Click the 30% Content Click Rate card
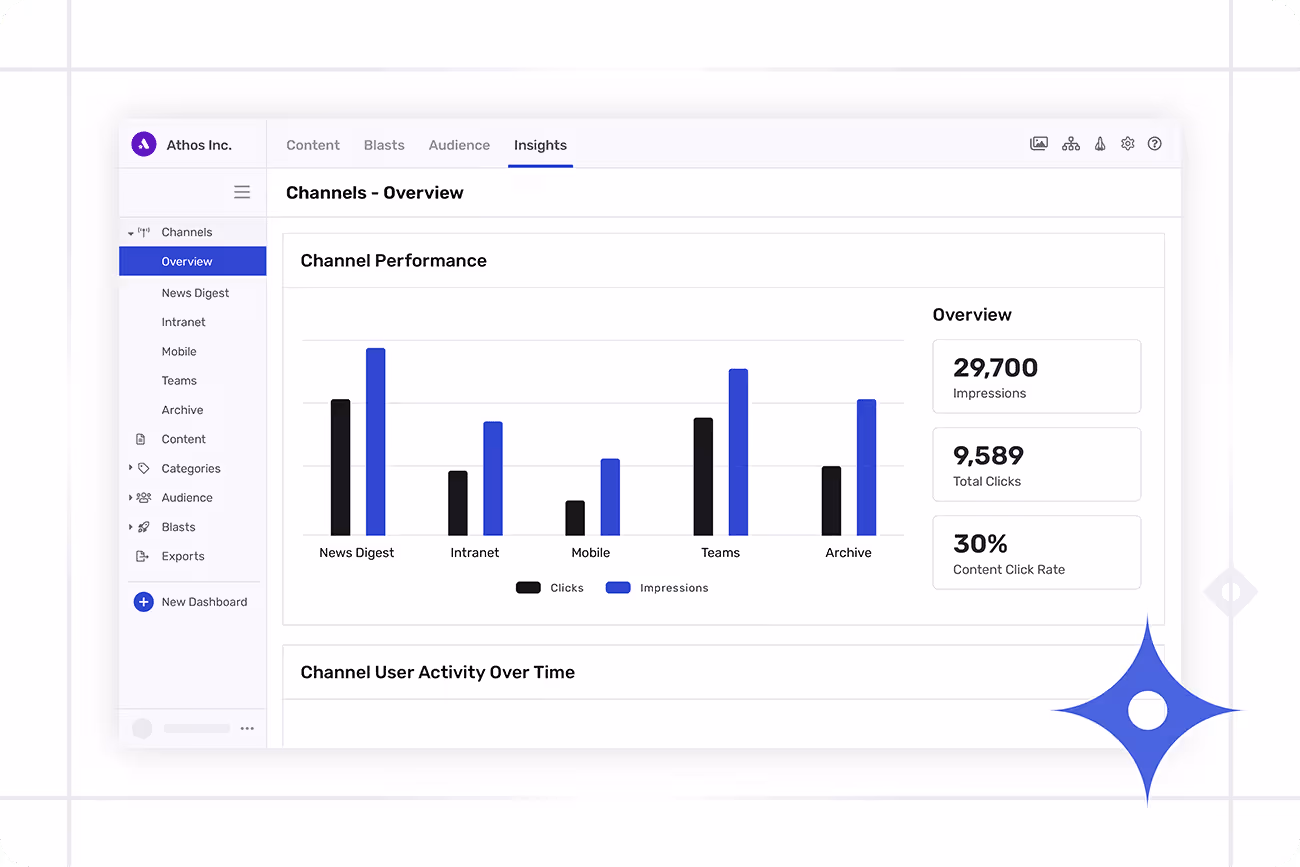Screen dimensions: 1300x867 (1037, 552)
